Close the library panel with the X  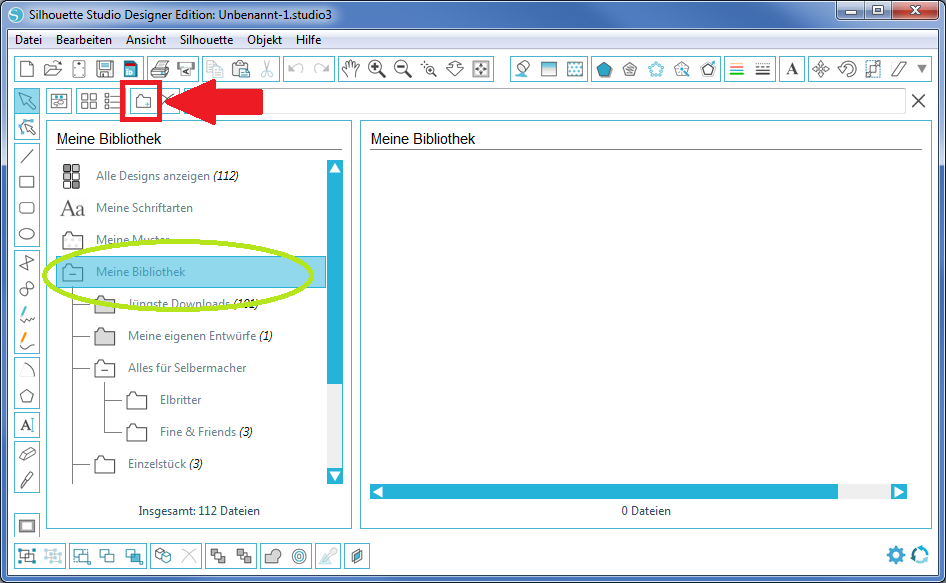[x=918, y=100]
